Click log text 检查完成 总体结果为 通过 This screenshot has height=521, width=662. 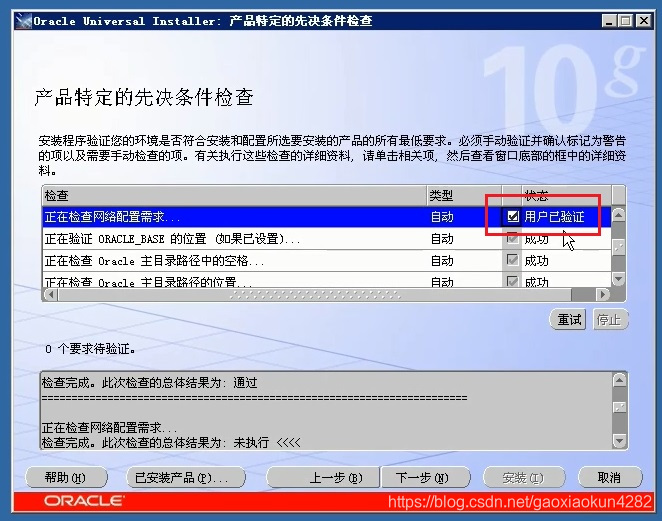(x=149, y=383)
